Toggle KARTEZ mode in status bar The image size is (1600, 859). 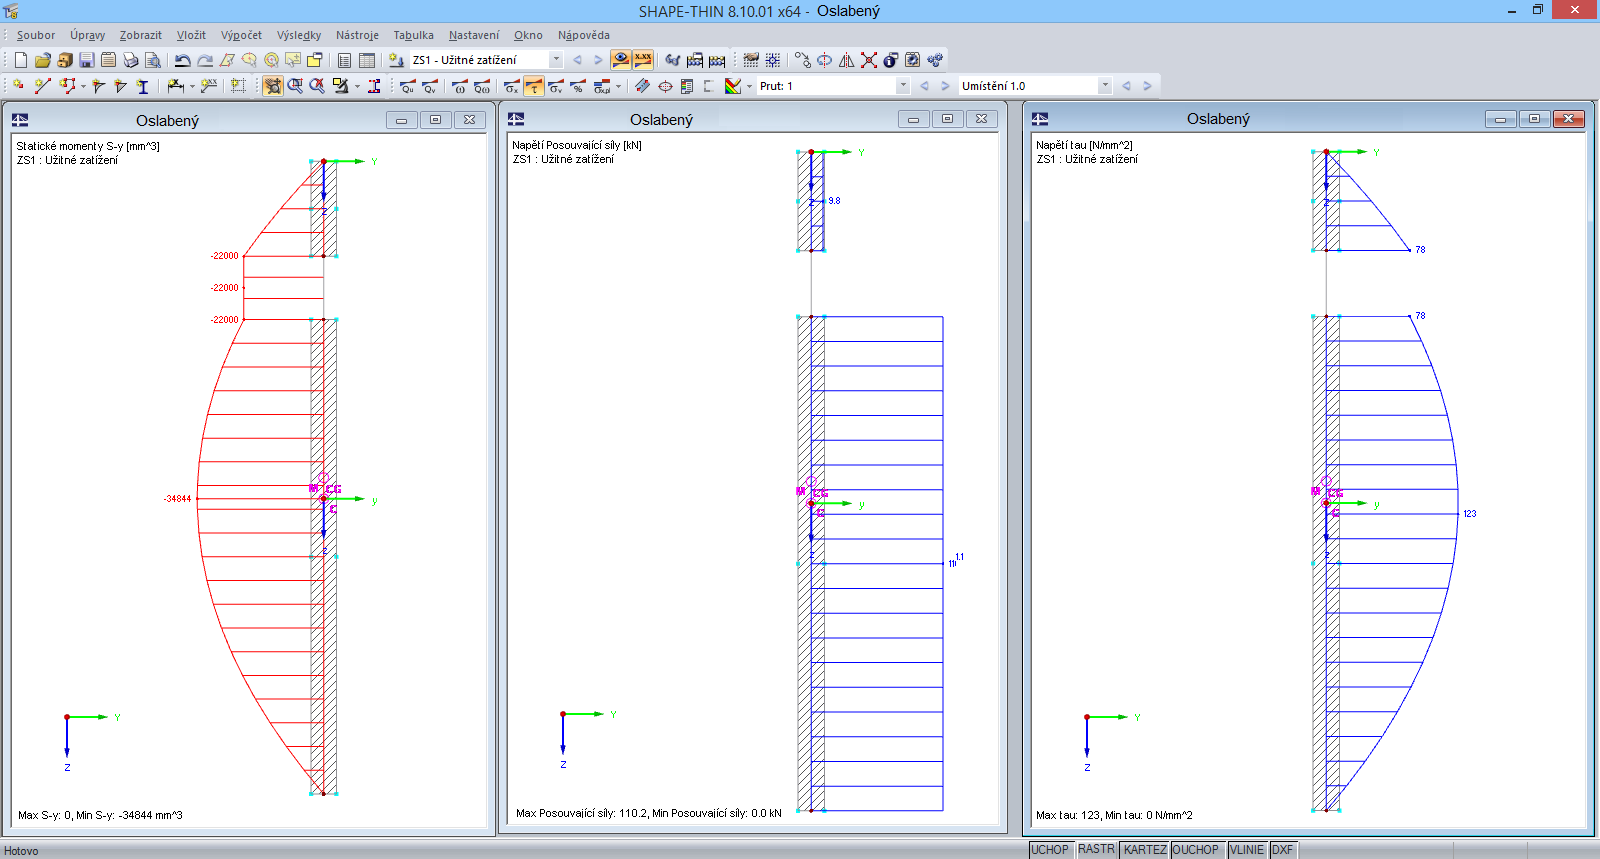pyautogui.click(x=1145, y=850)
